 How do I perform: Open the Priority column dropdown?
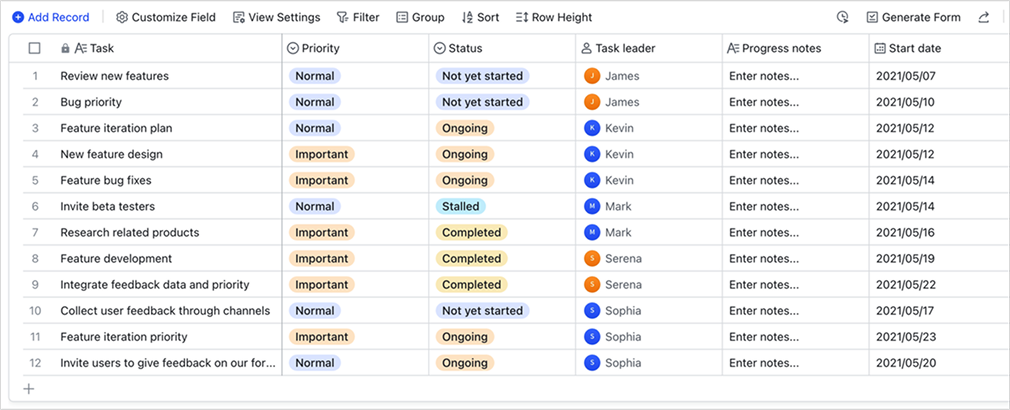point(293,48)
